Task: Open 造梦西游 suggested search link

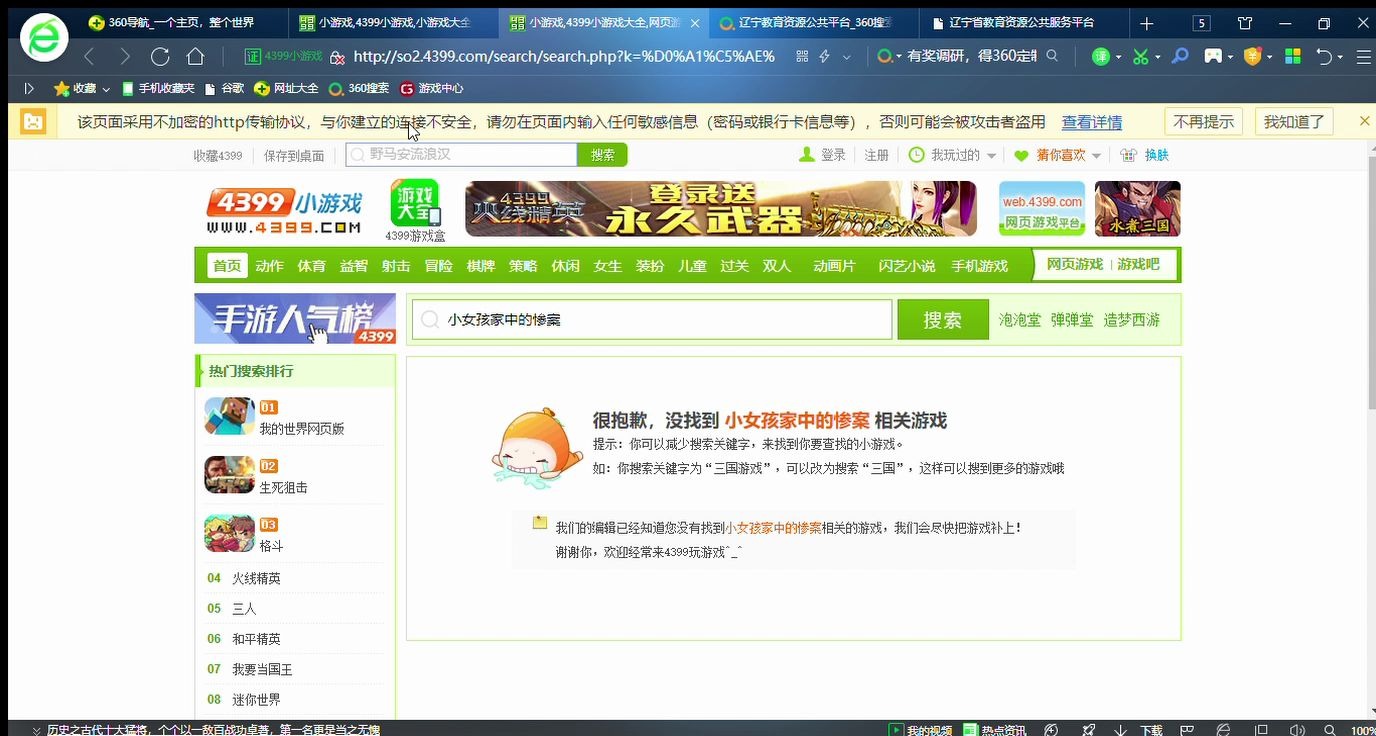Action: [1132, 320]
